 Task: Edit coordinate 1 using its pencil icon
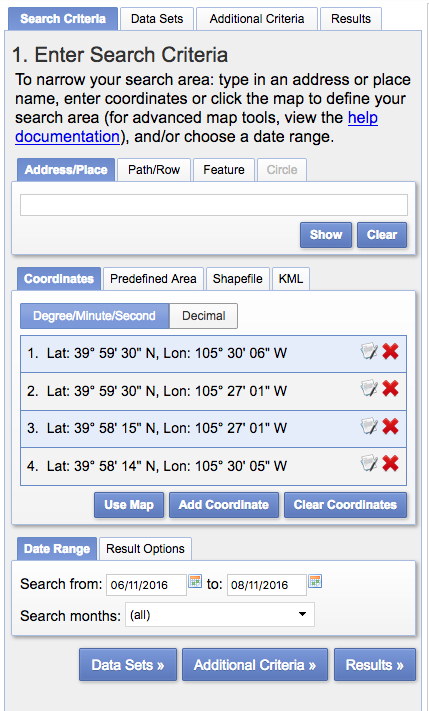(369, 351)
